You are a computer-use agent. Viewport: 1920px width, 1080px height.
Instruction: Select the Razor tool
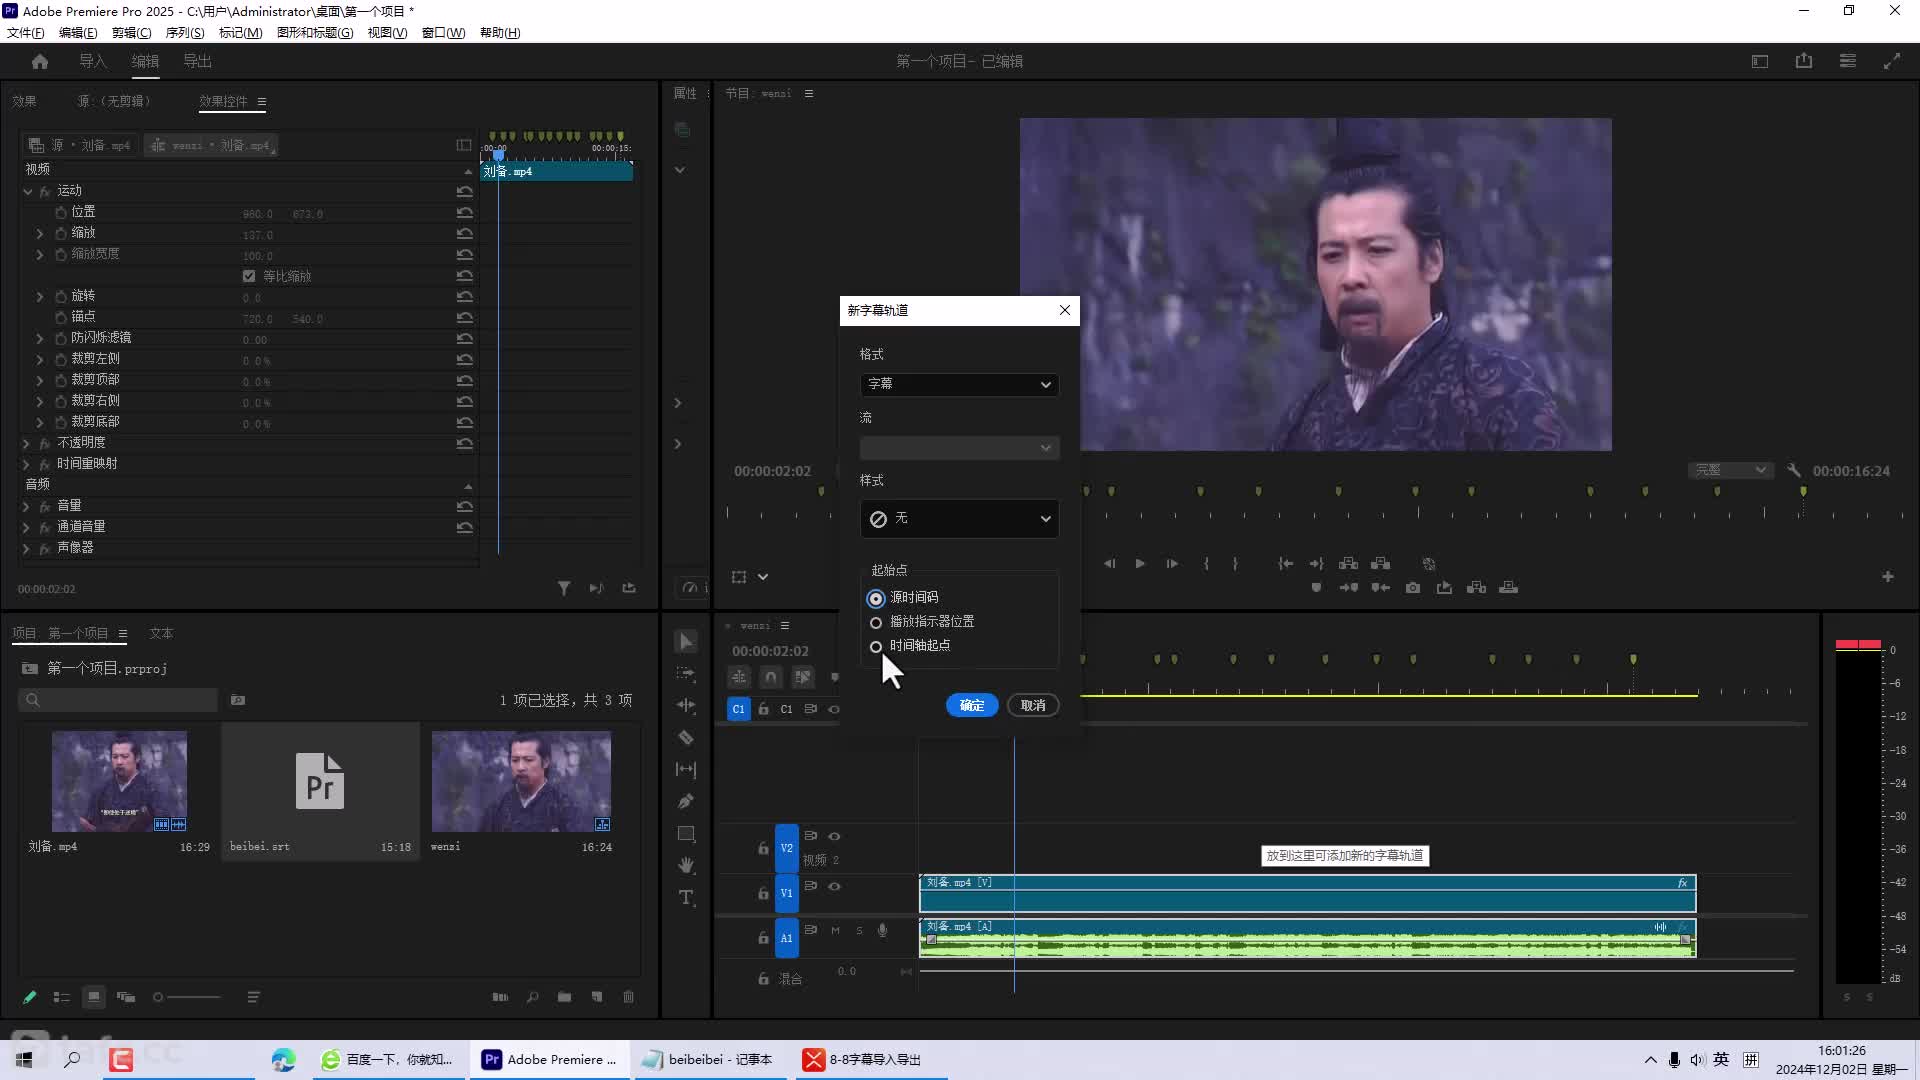(x=686, y=737)
